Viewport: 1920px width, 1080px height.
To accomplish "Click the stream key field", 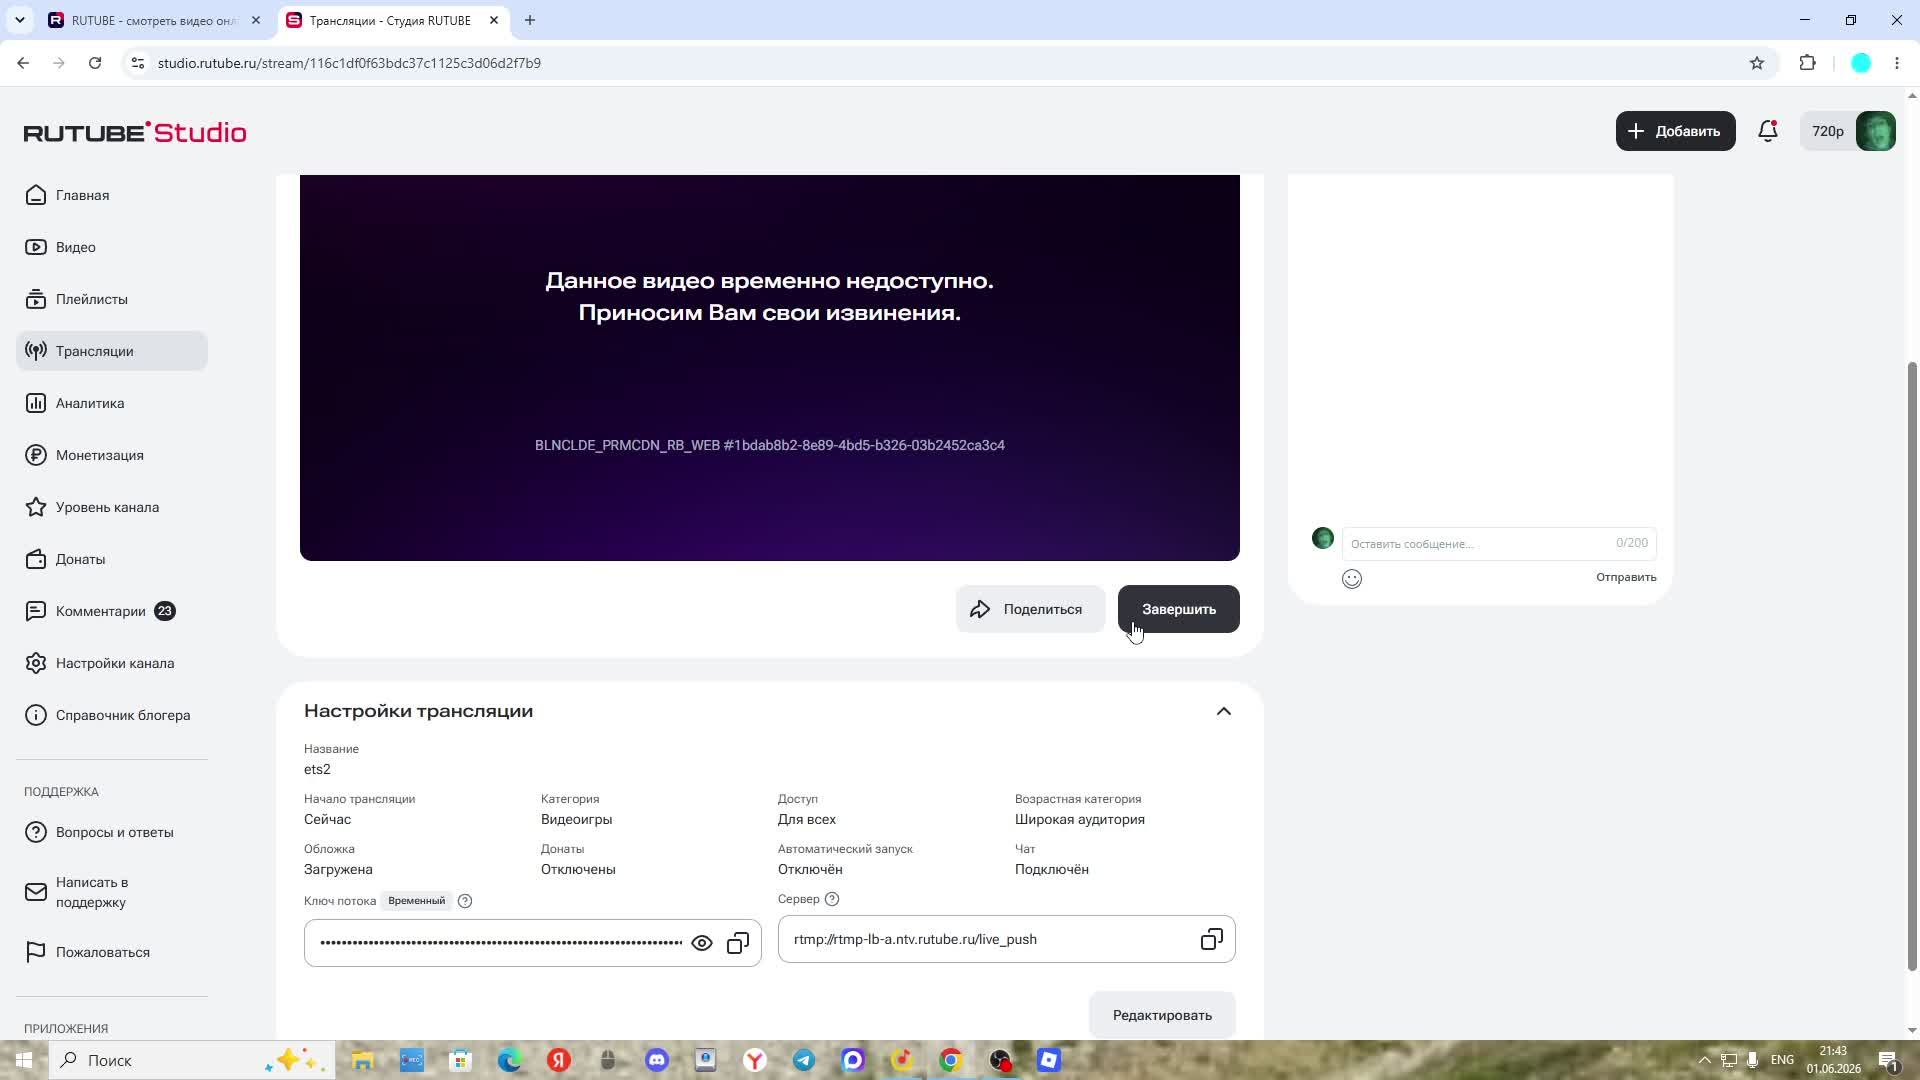I will click(x=532, y=943).
